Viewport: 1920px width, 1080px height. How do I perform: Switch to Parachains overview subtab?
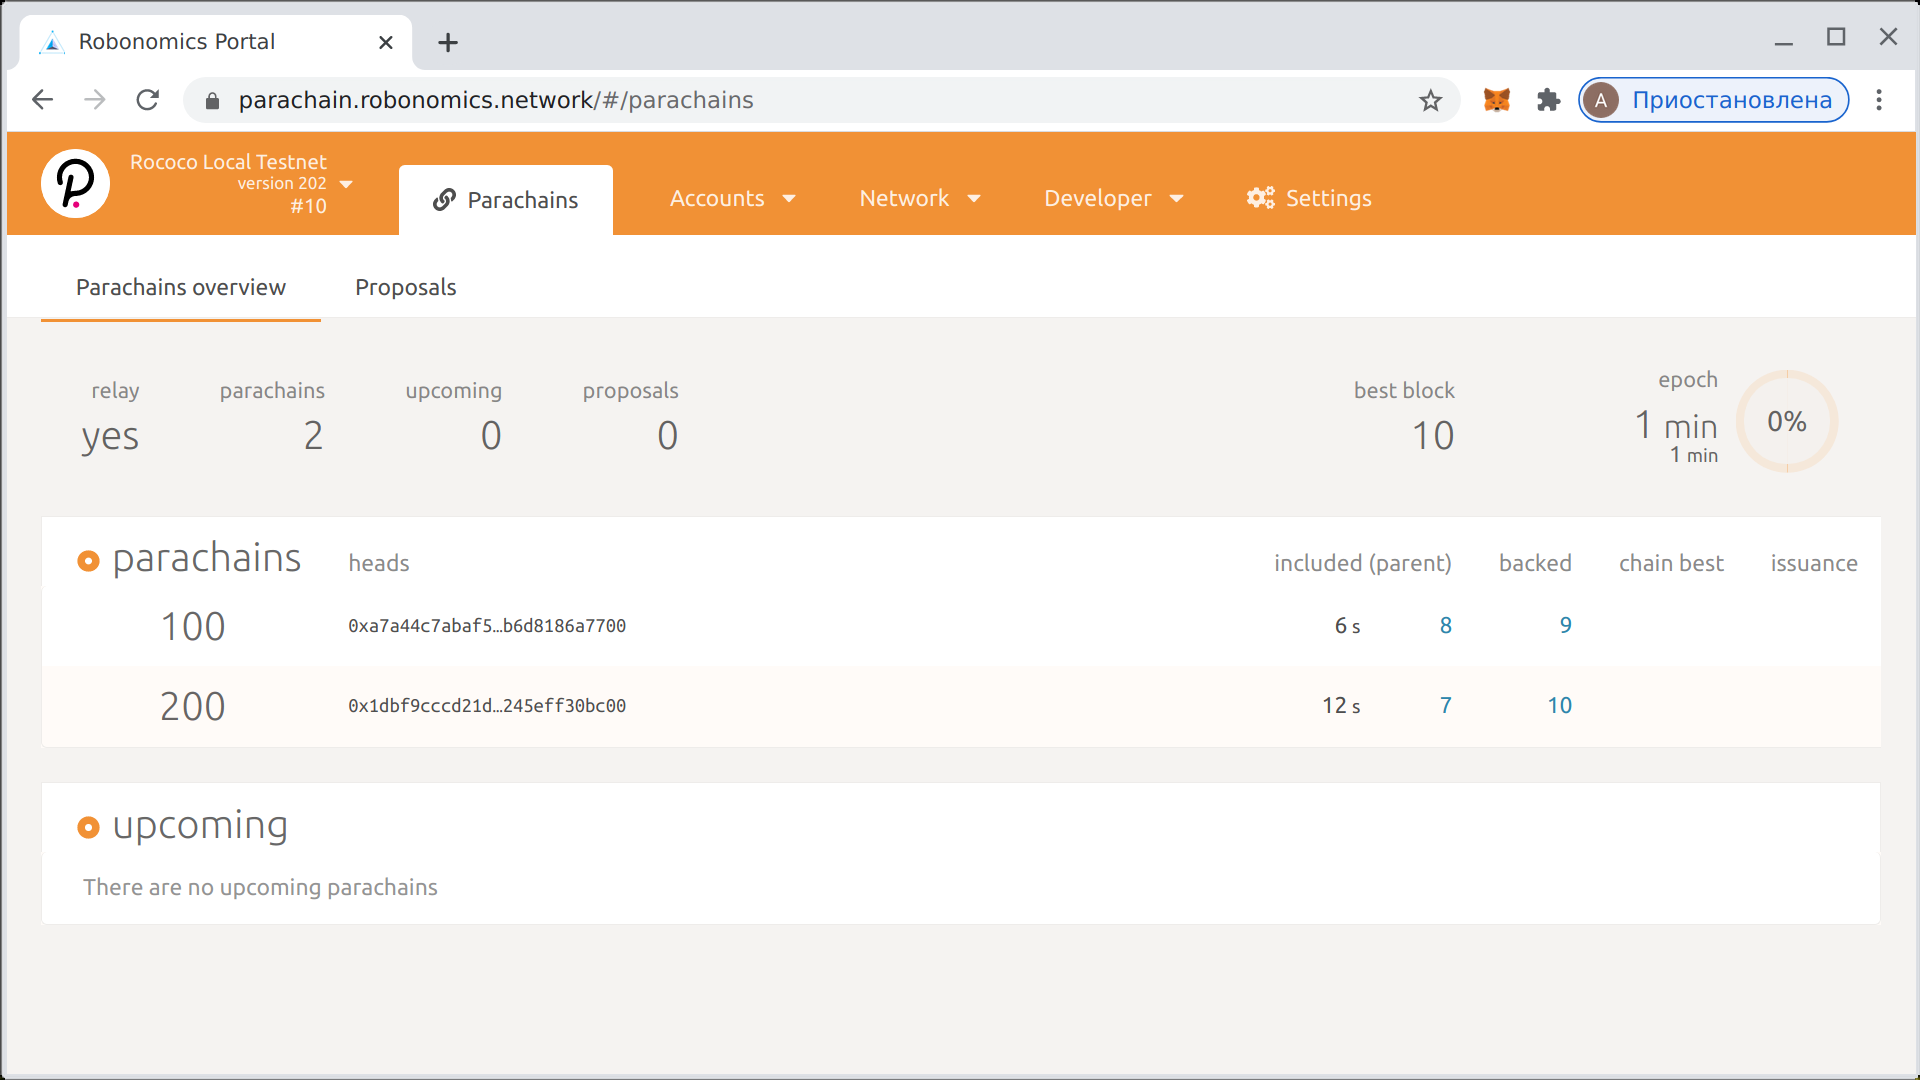tap(181, 287)
